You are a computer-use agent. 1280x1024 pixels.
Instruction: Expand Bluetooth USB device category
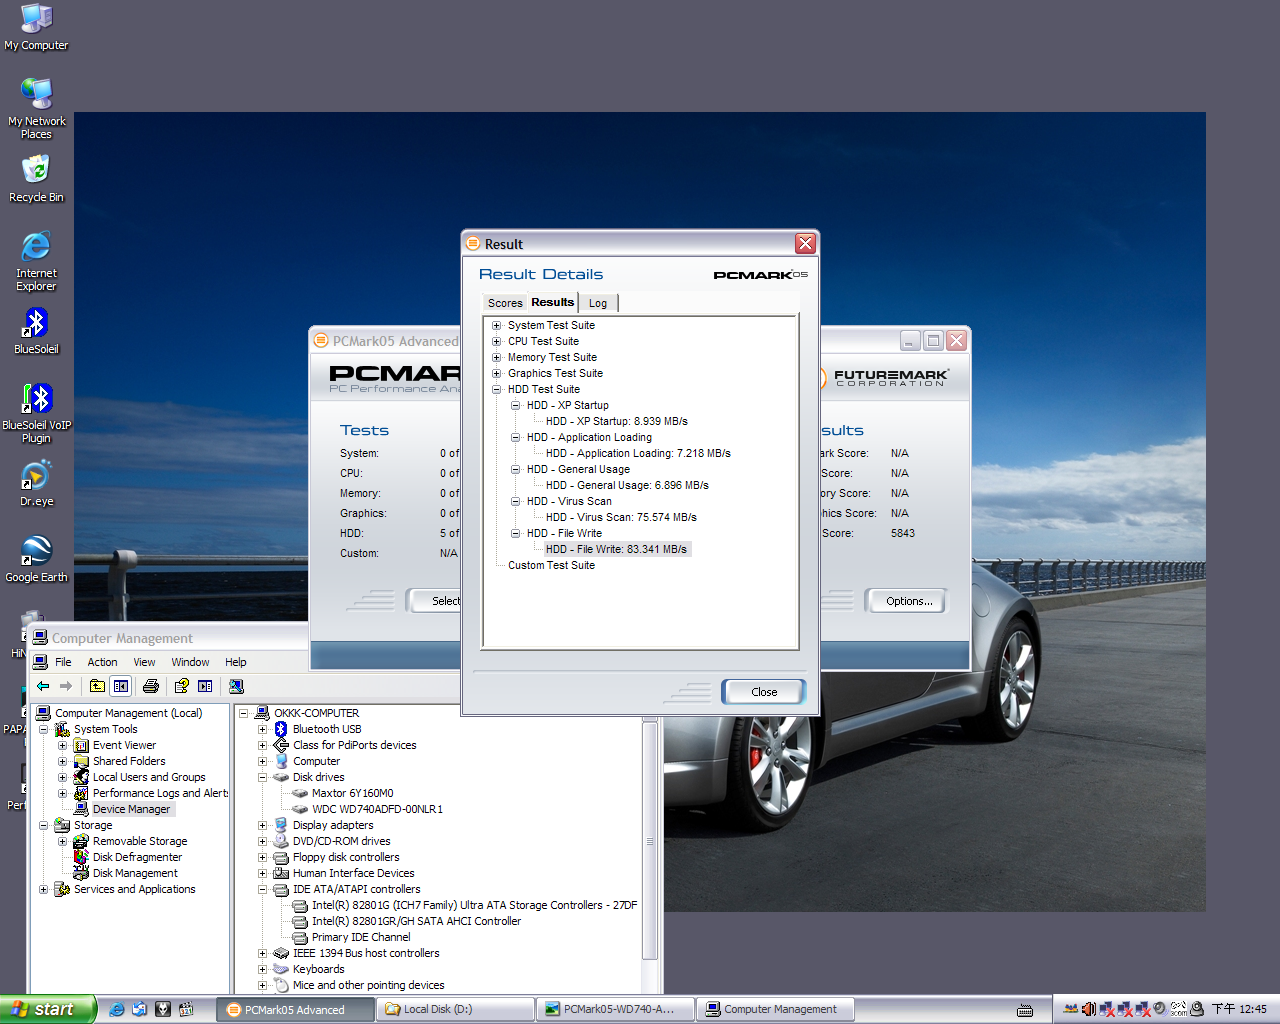[x=263, y=729]
